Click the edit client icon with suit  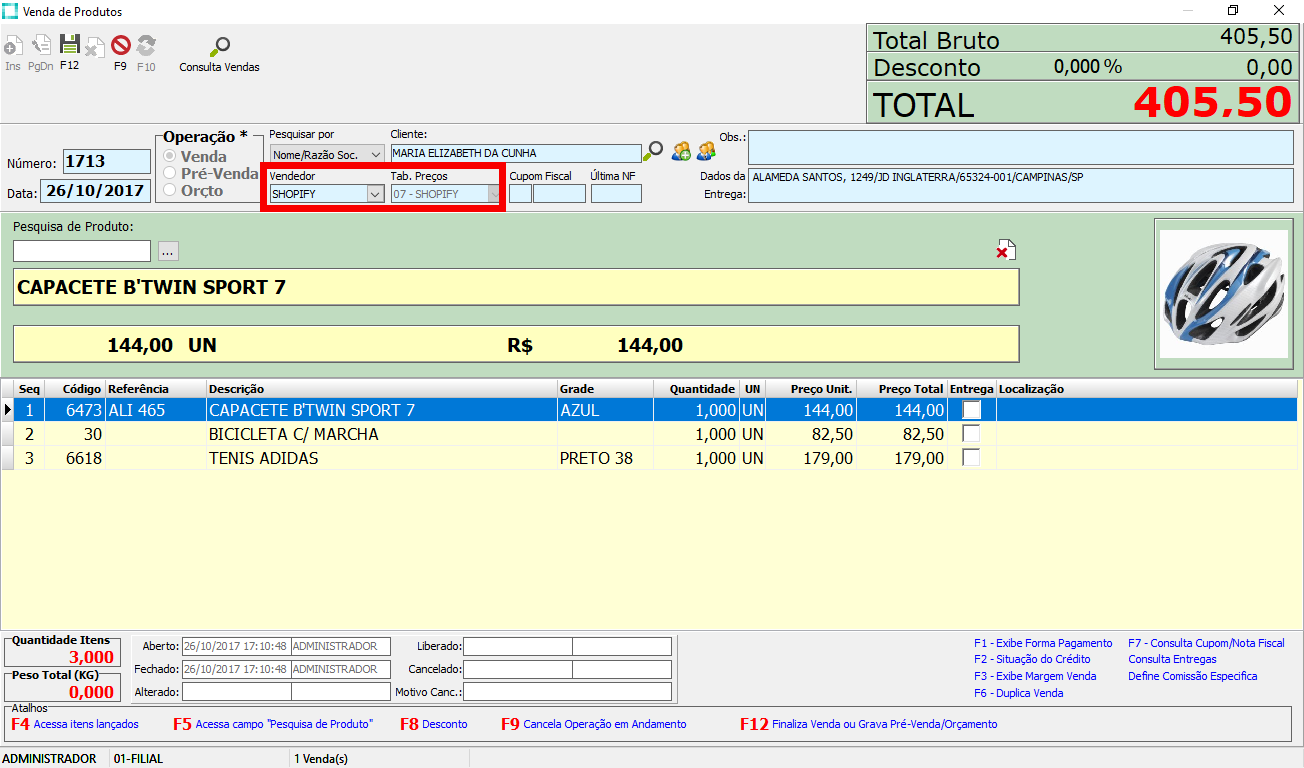[706, 152]
